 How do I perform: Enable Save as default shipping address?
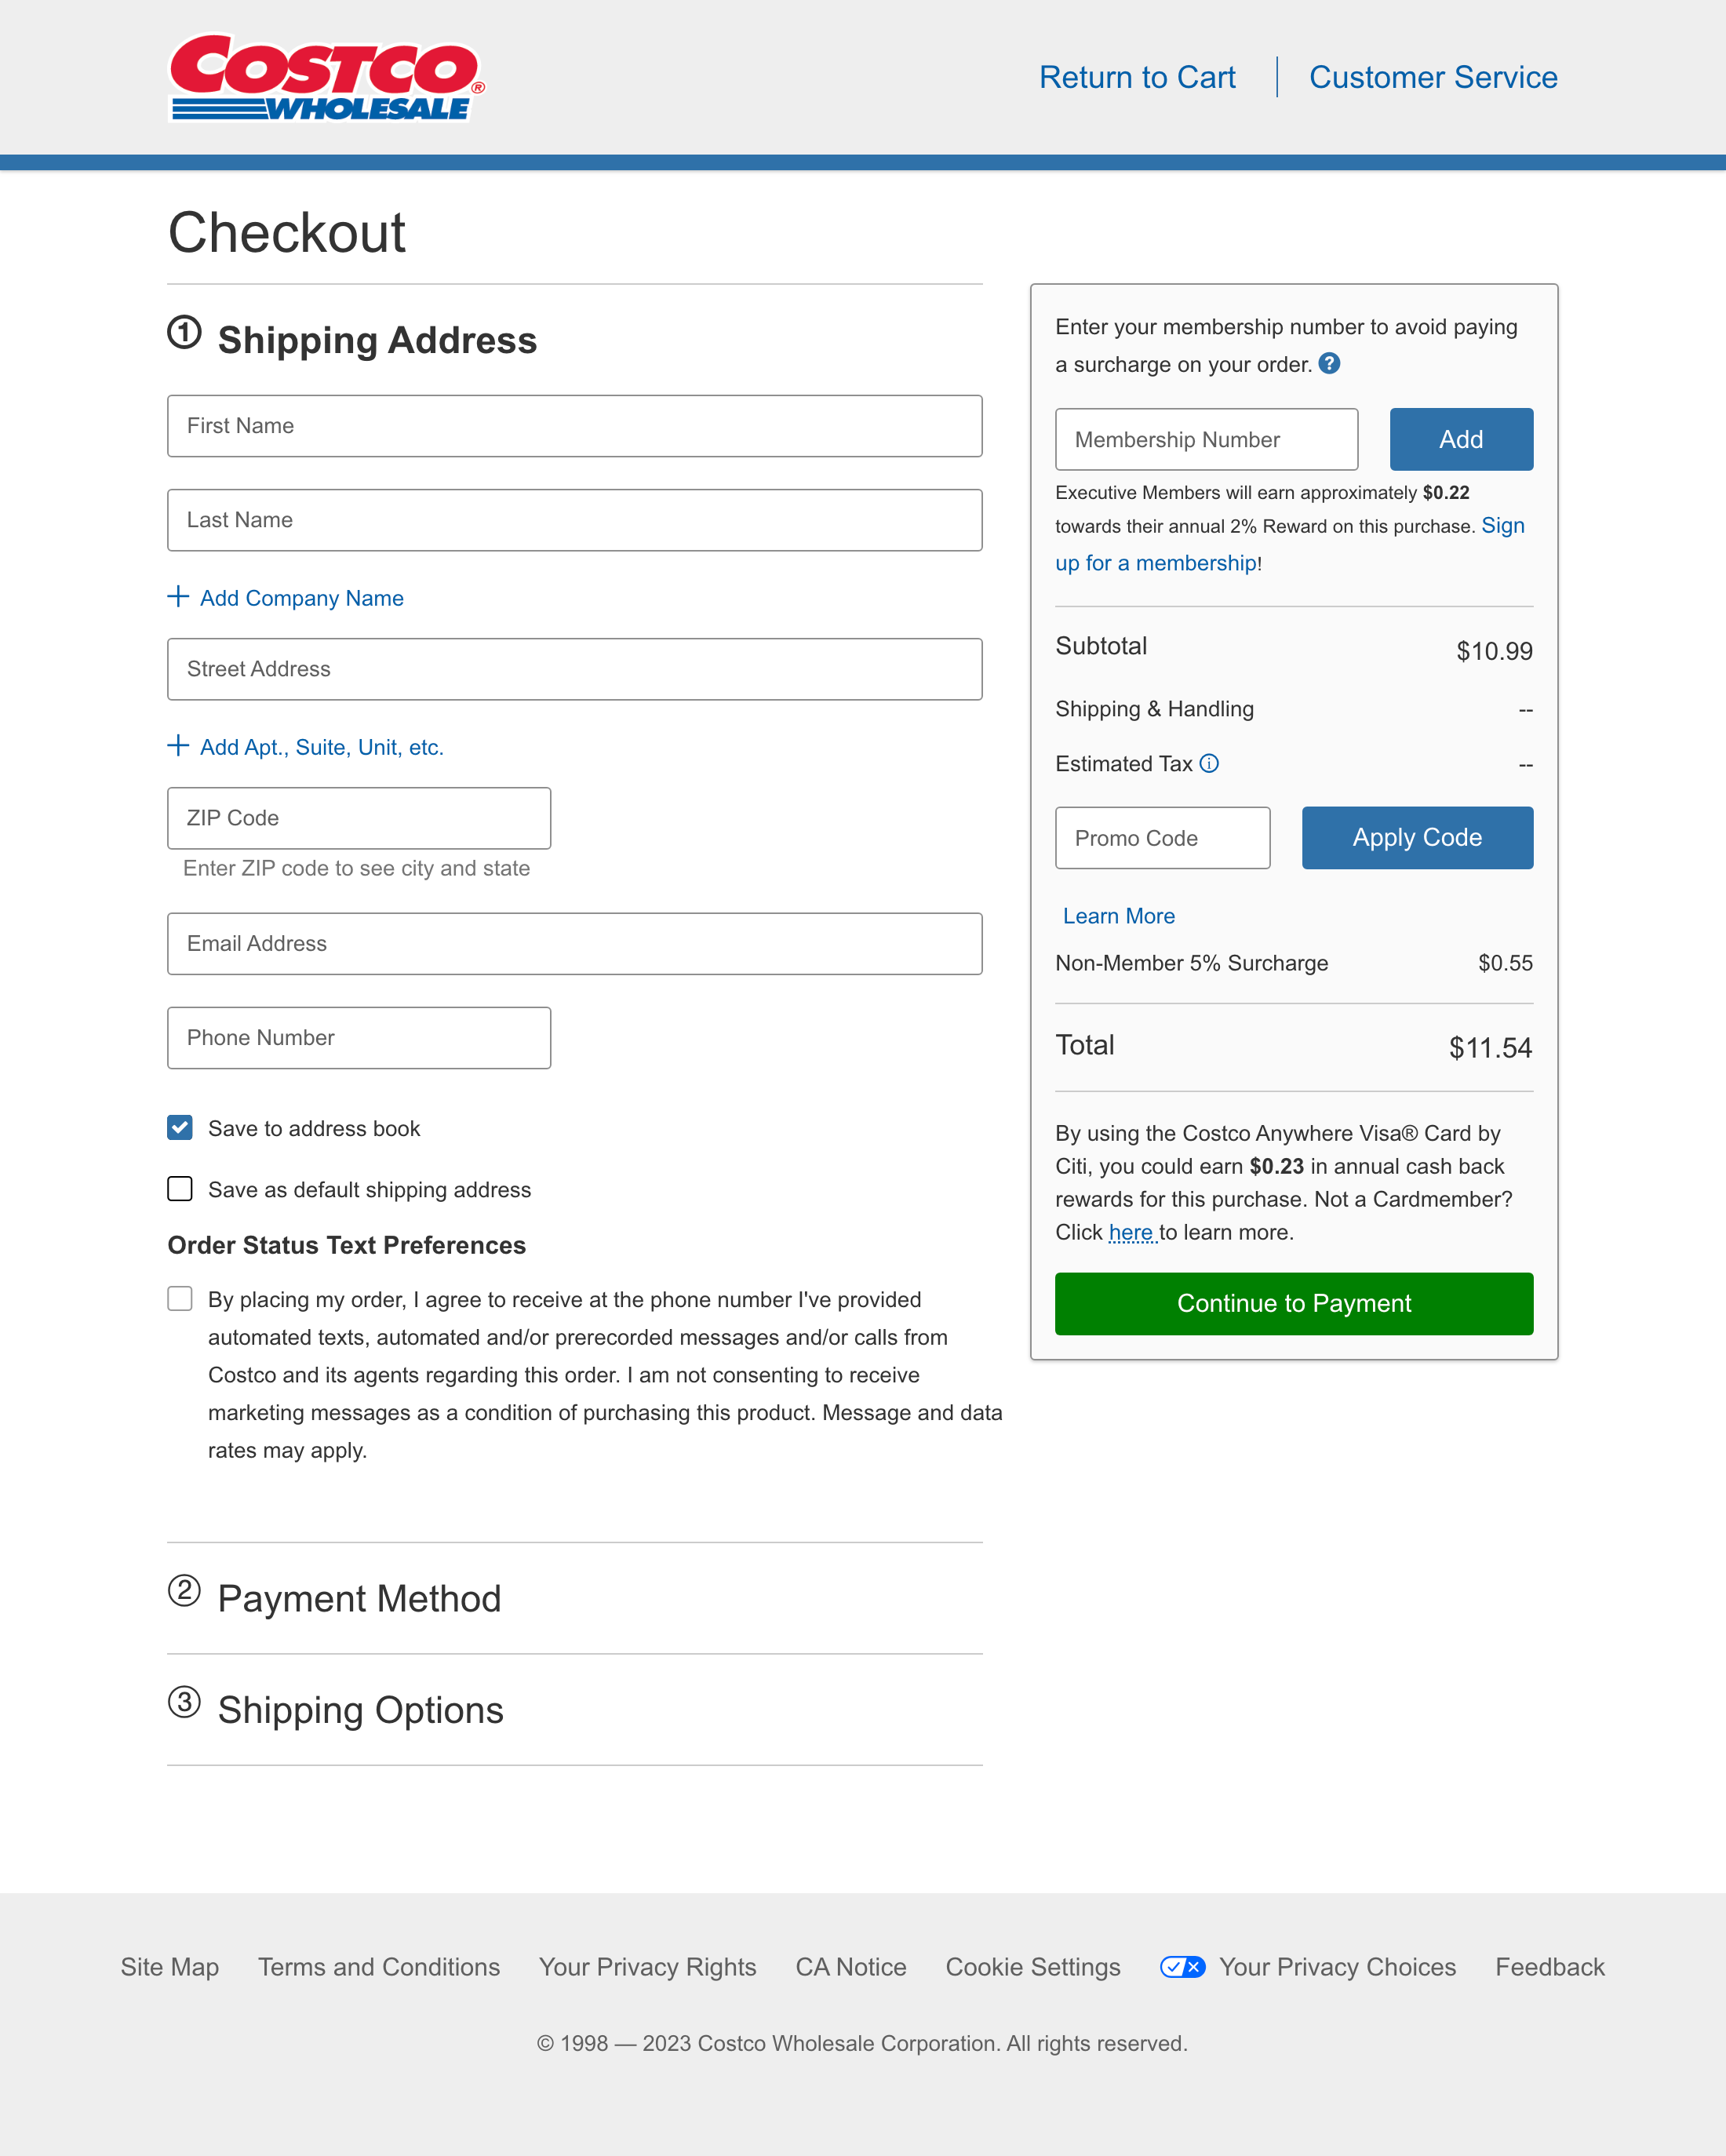[179, 1188]
